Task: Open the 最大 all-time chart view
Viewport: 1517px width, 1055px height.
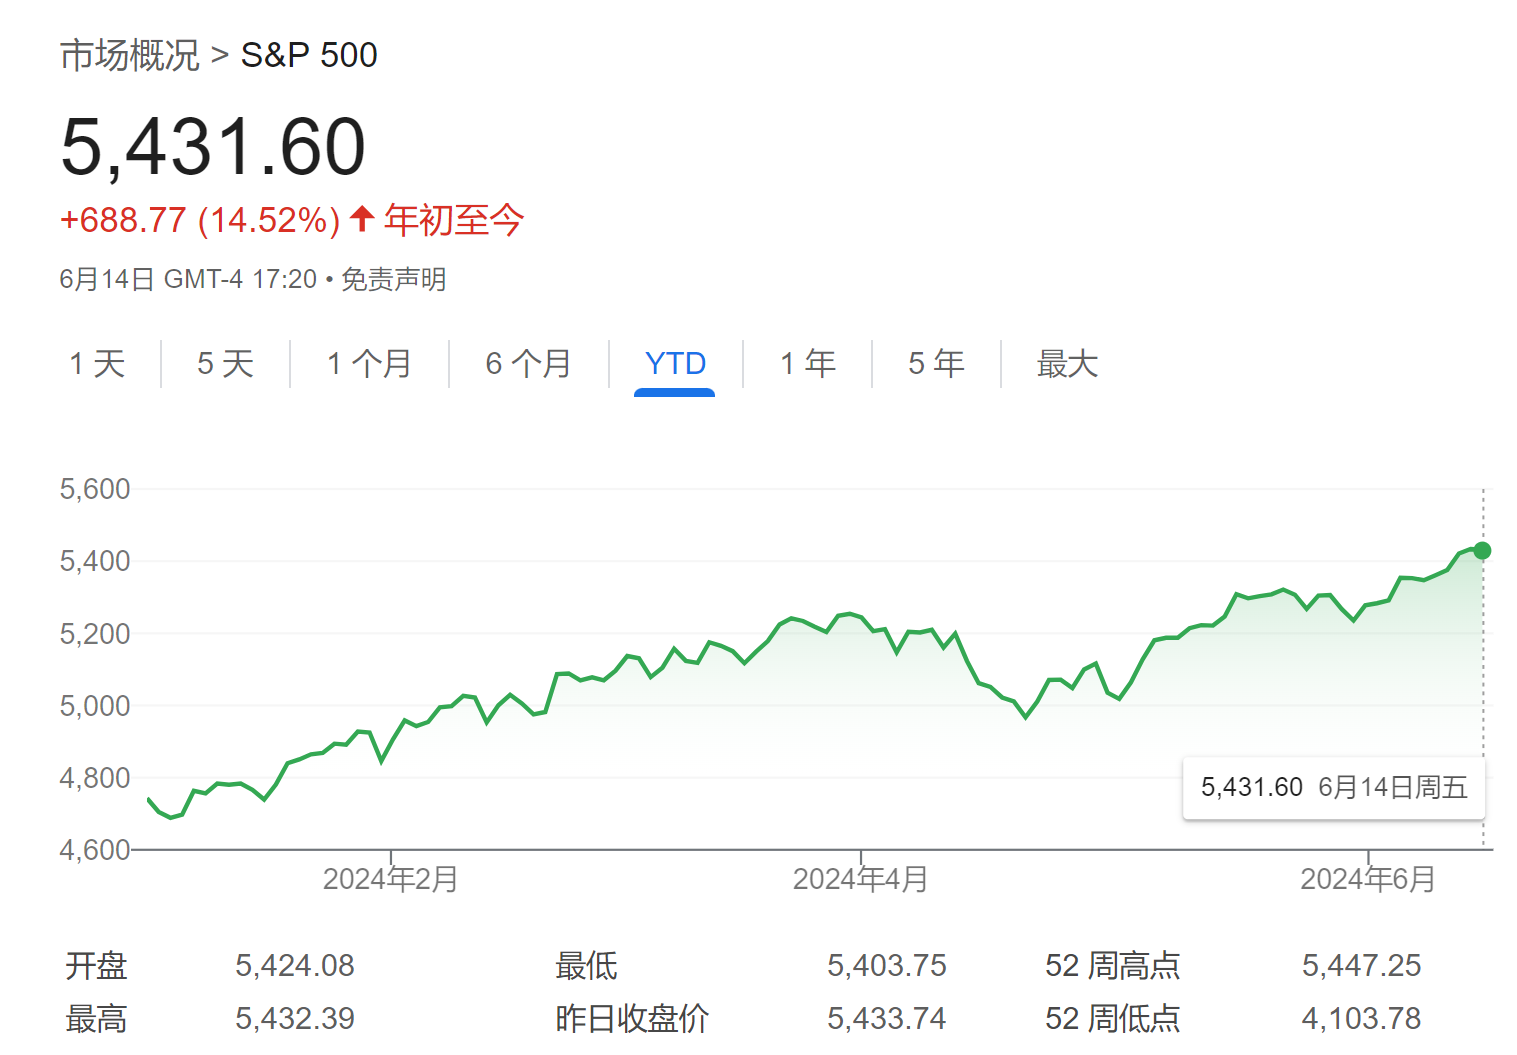Action: (x=1066, y=364)
